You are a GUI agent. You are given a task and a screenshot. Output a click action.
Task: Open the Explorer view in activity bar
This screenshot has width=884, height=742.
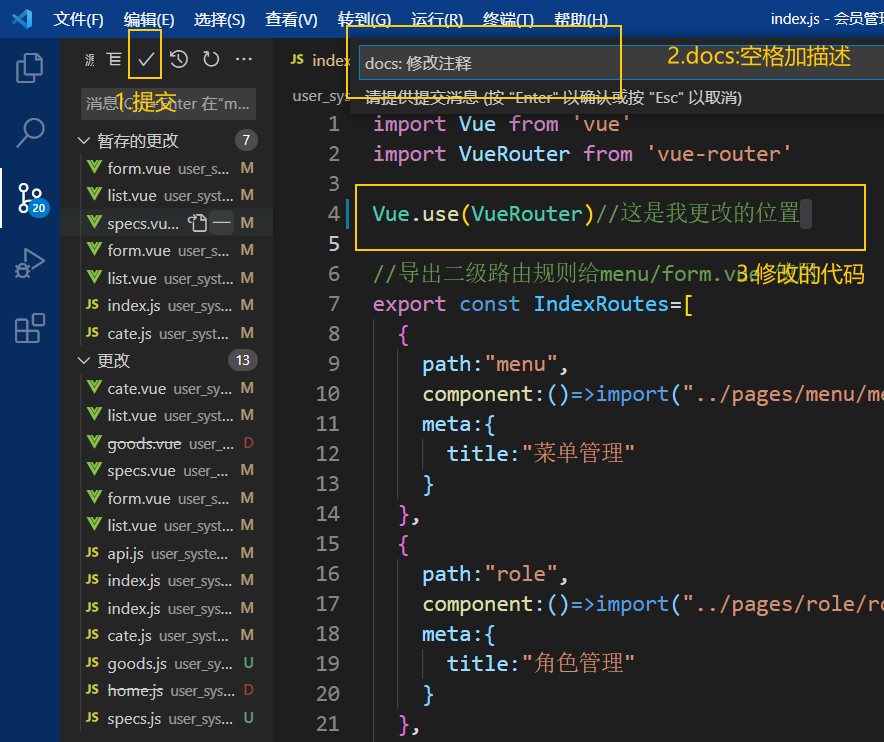[x=29, y=68]
